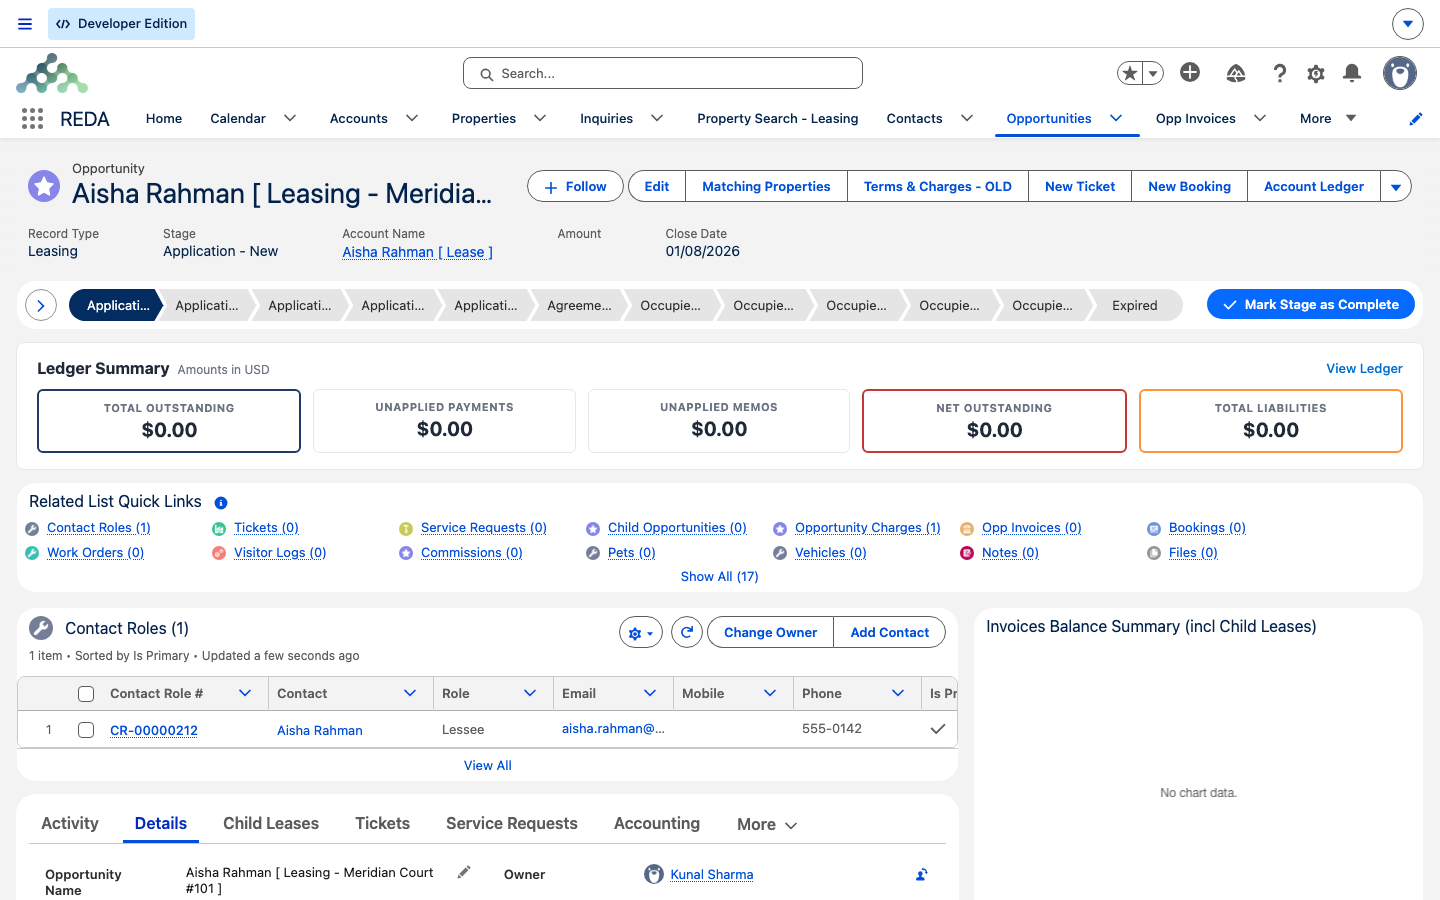Image resolution: width=1440 pixels, height=900 pixels.
Task: Open the global create plus icon
Action: pos(1190,72)
